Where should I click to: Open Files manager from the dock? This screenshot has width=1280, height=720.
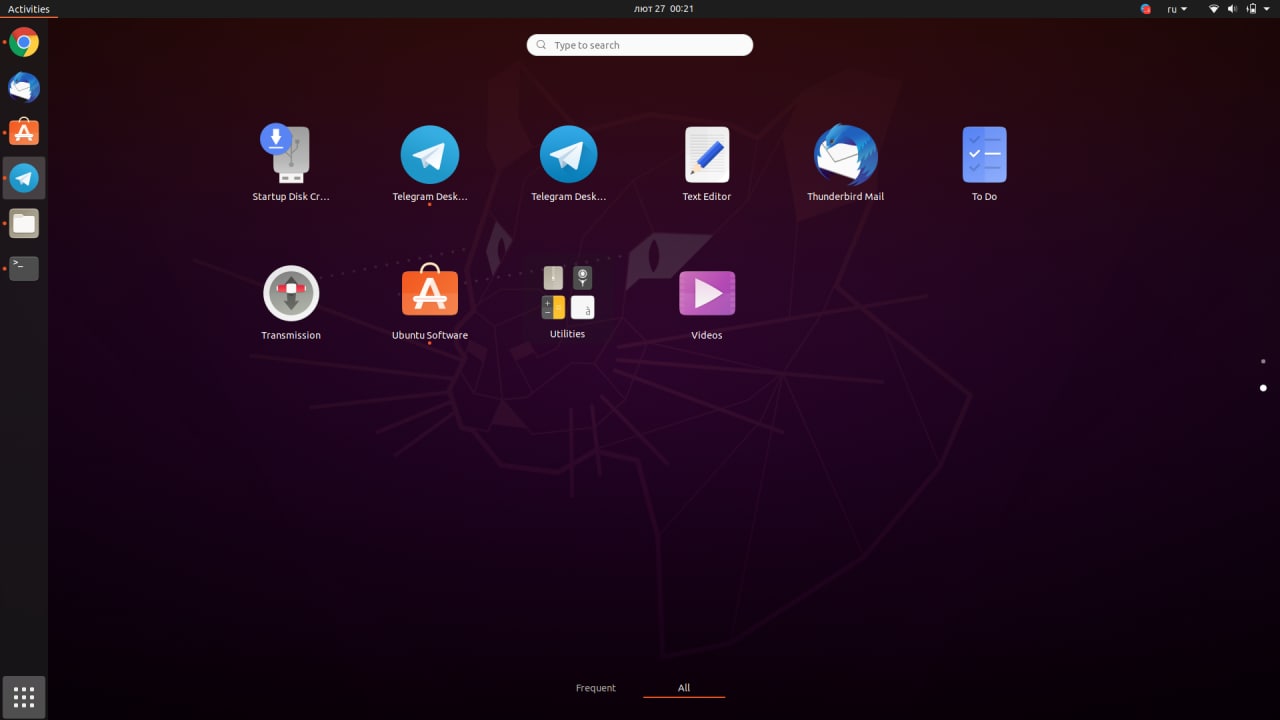[24, 223]
